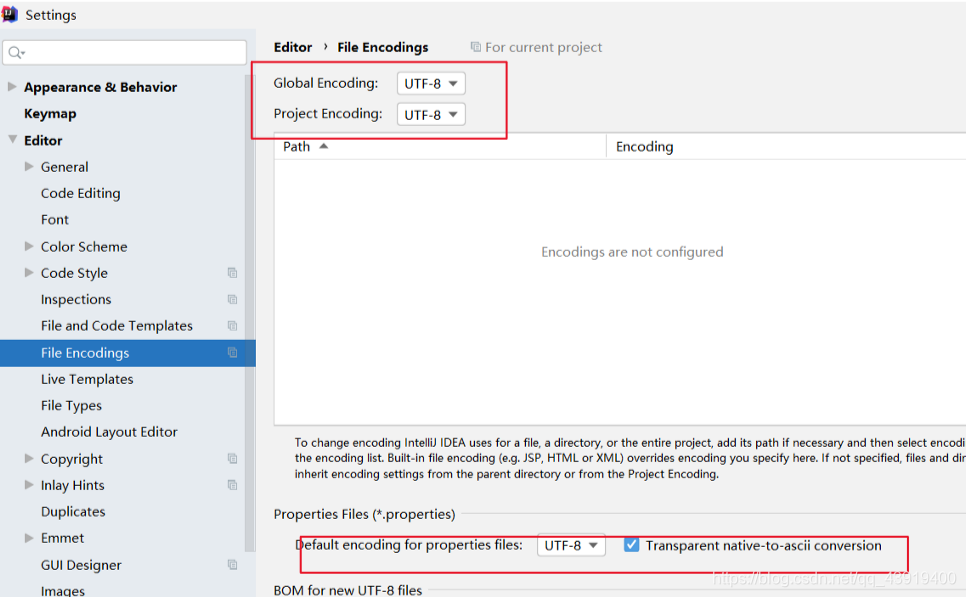Click Editor in the breadcrumb
The width and height of the screenshot is (966, 597).
click(293, 47)
